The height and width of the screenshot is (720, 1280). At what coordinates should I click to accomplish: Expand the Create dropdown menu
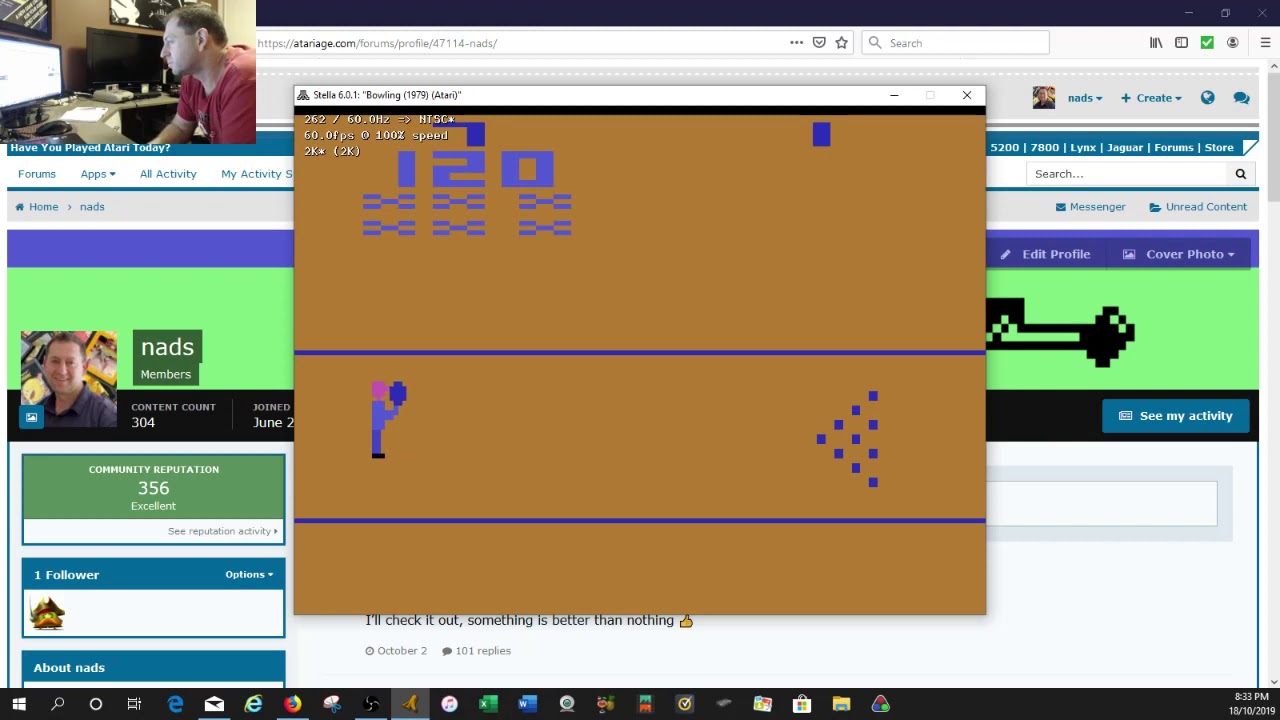coord(1151,98)
